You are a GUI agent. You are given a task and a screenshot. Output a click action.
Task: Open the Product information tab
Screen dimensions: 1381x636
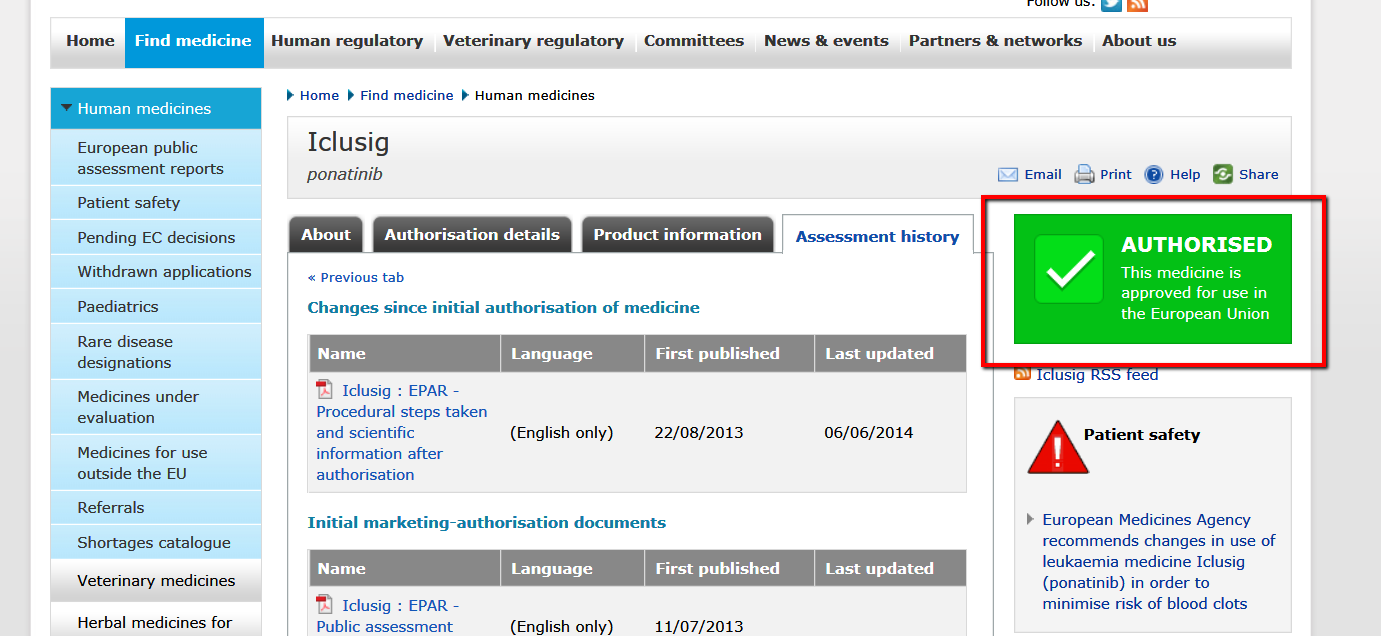[x=677, y=235]
